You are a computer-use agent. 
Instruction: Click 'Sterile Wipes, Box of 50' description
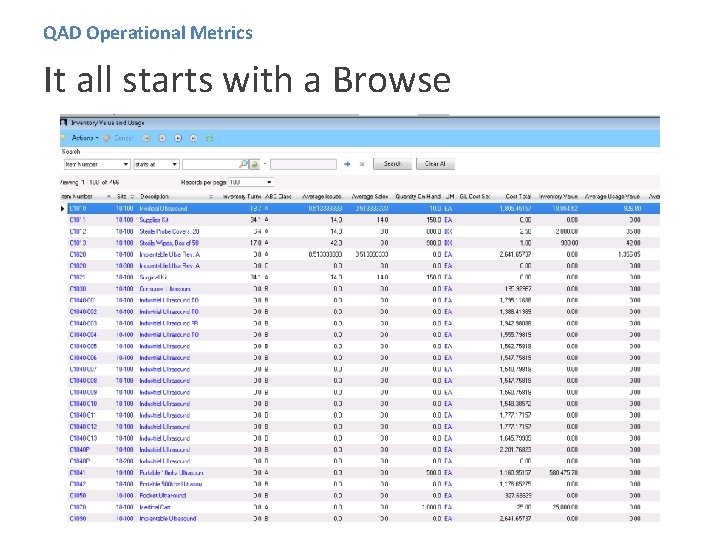click(x=169, y=243)
